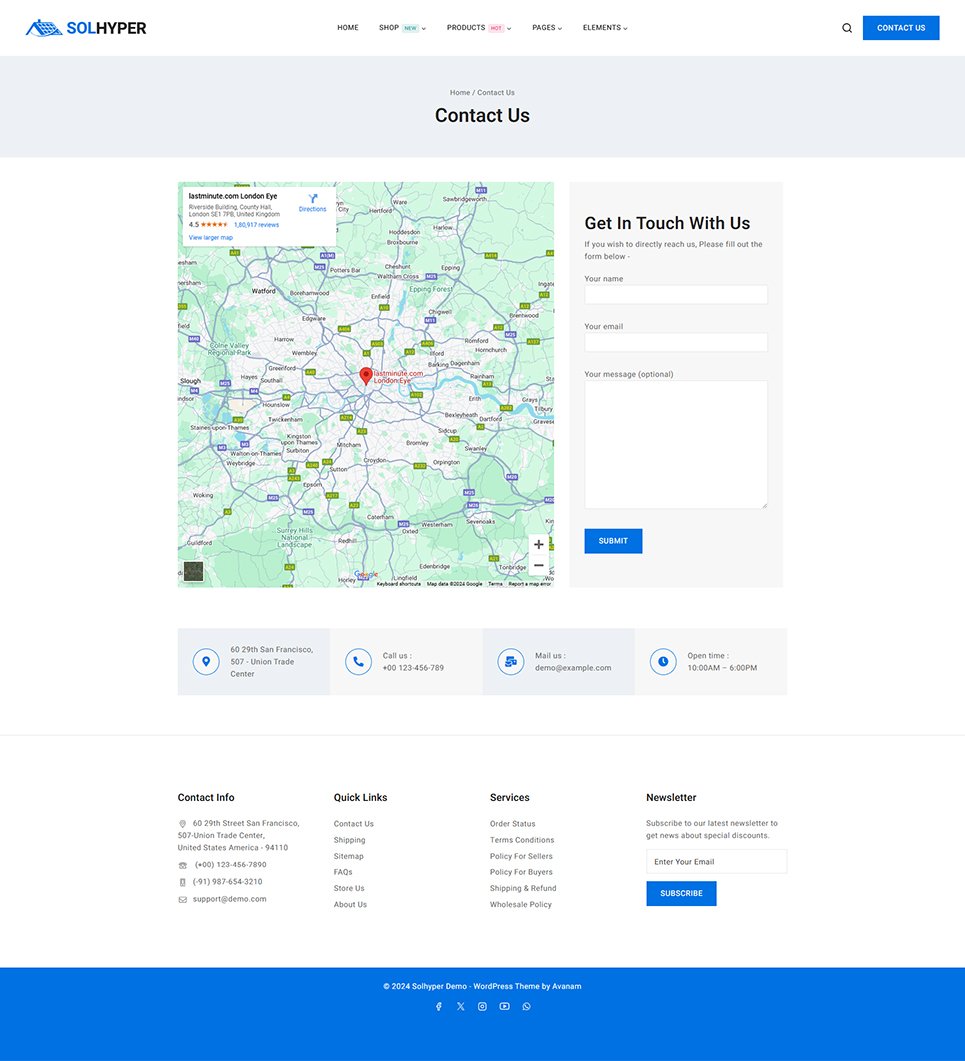Click the YouTube icon in footer

(504, 1007)
